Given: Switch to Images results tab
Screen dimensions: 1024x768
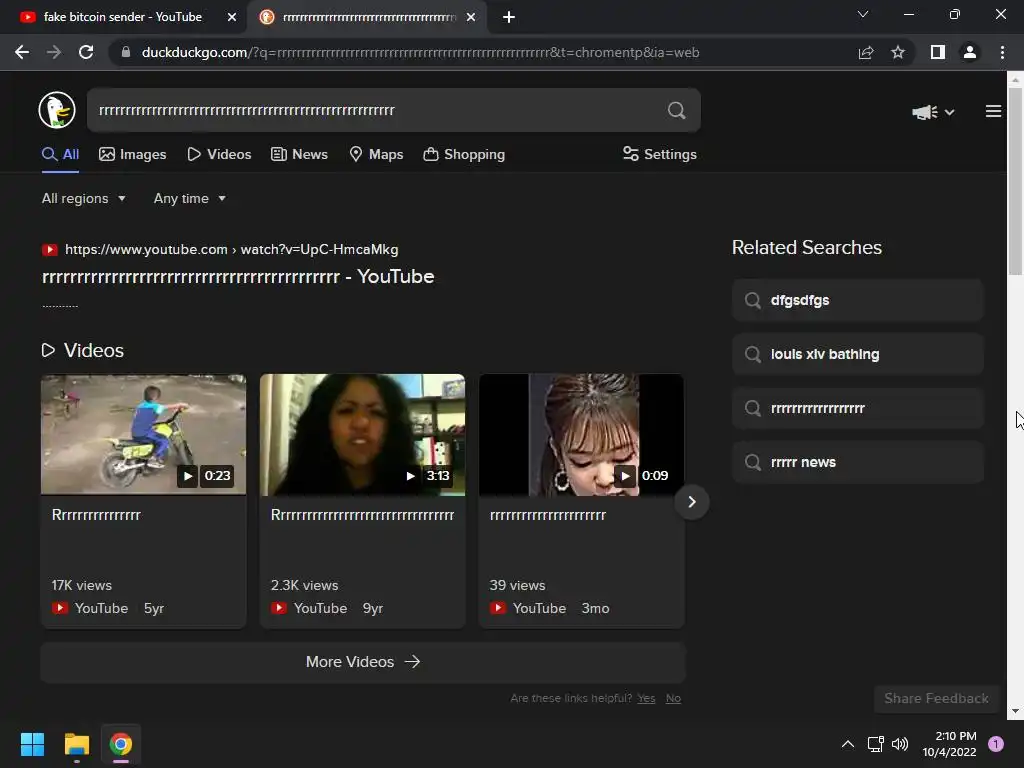Looking at the screenshot, I should [133, 154].
